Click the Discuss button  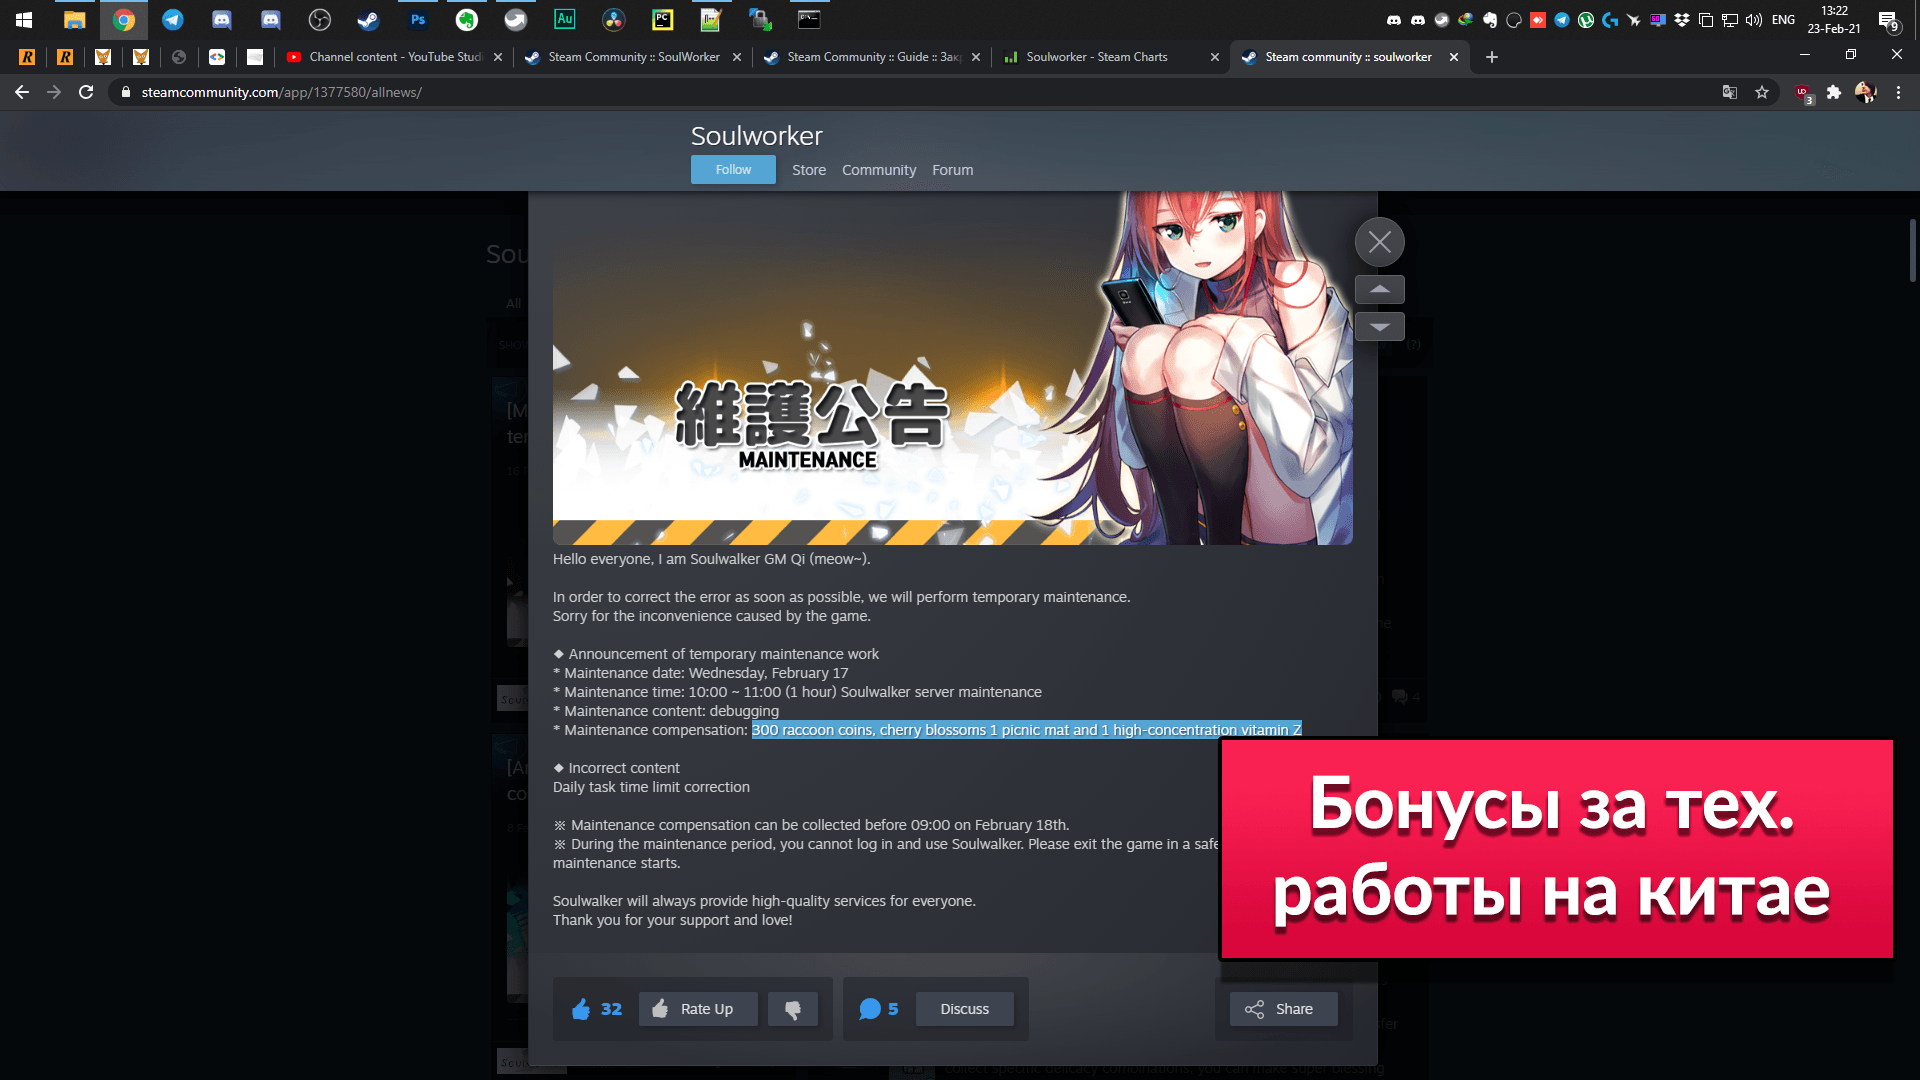[x=965, y=1009]
